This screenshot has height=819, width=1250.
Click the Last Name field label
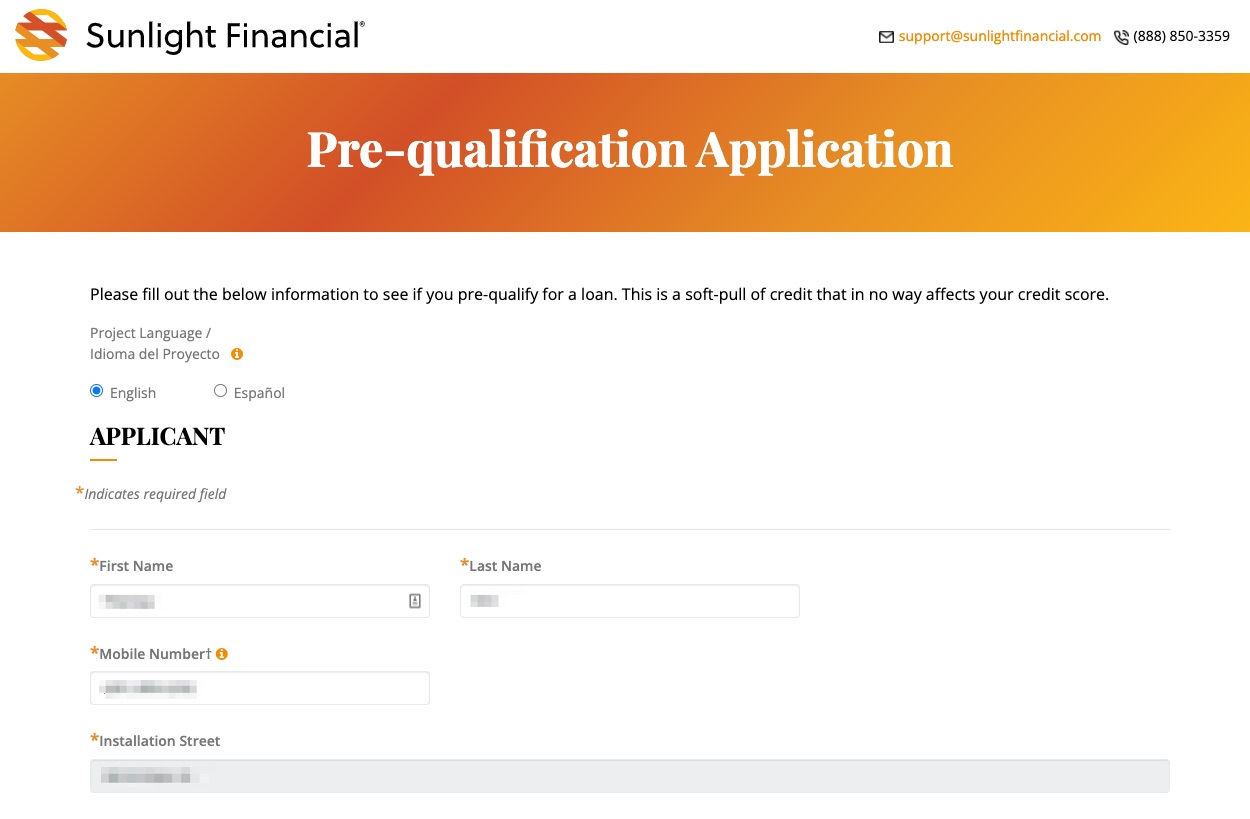tap(505, 566)
